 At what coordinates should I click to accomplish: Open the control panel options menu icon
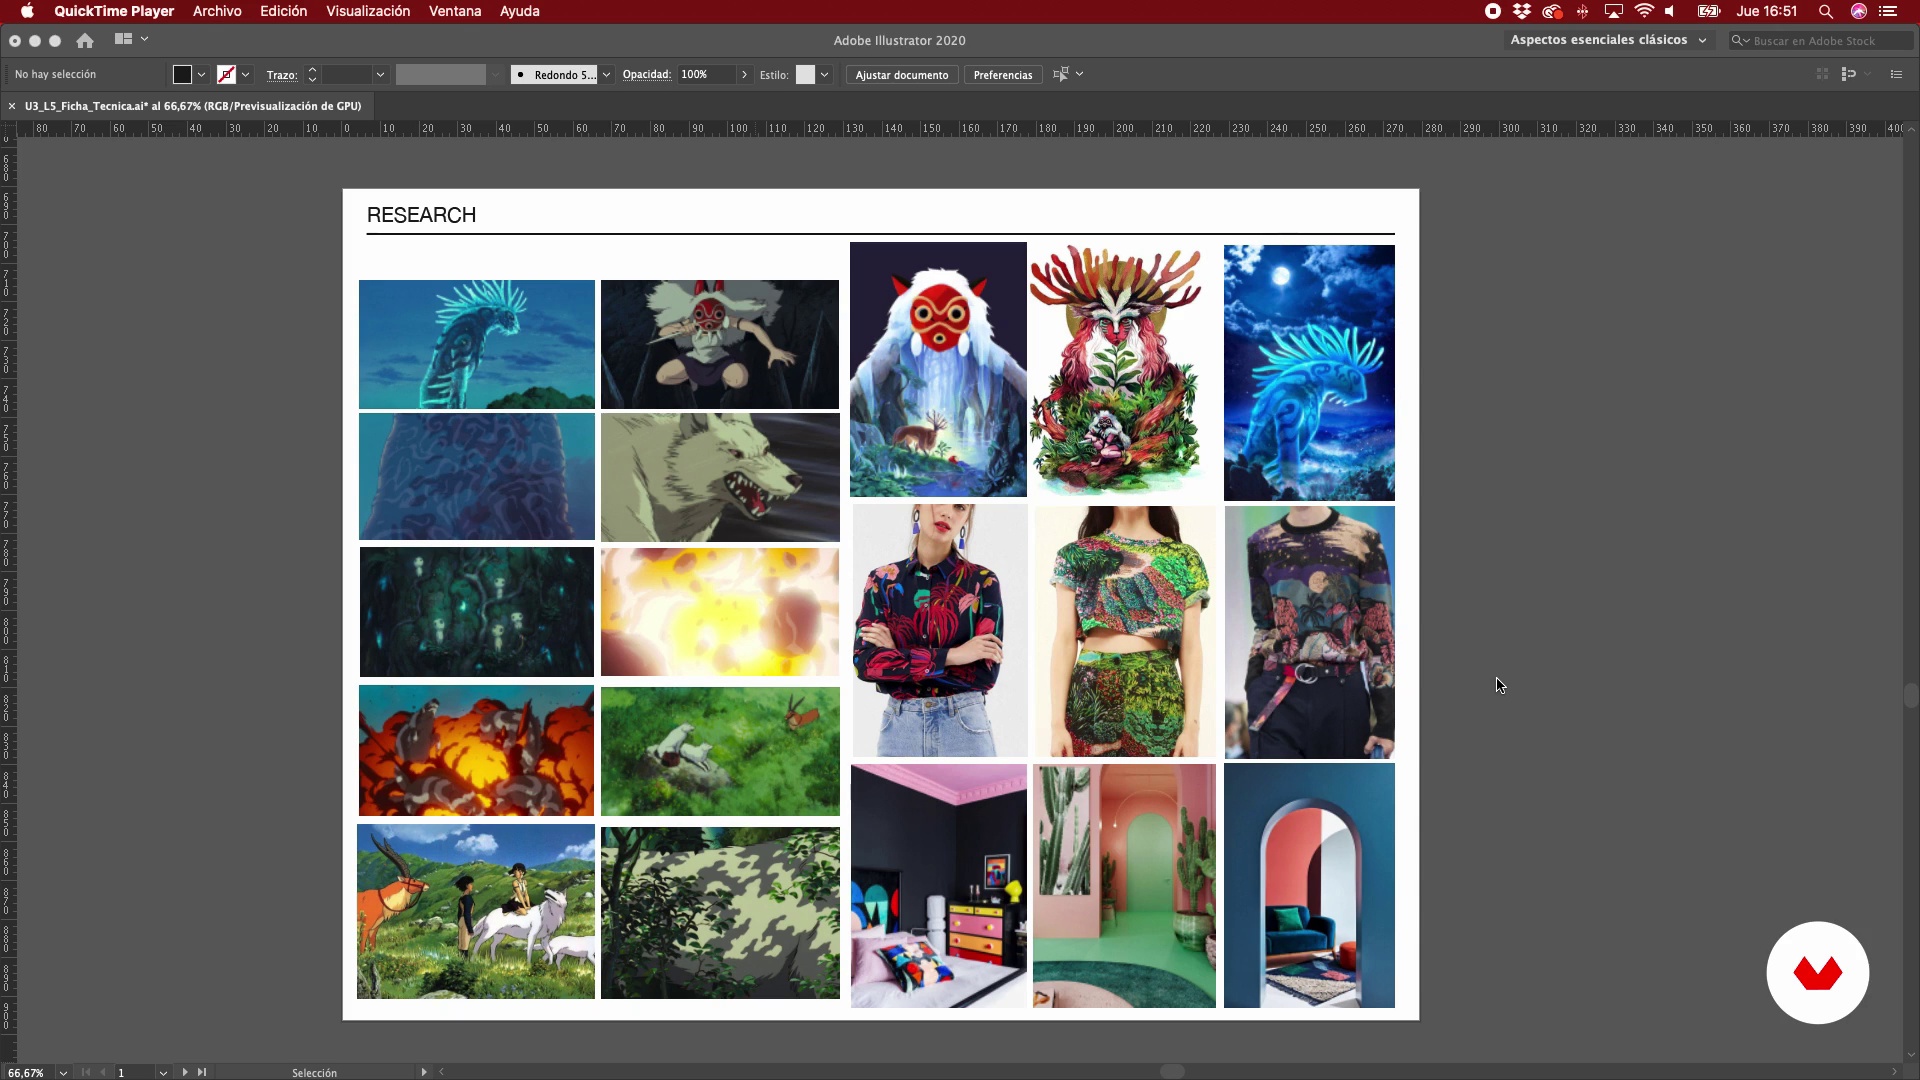click(1896, 74)
